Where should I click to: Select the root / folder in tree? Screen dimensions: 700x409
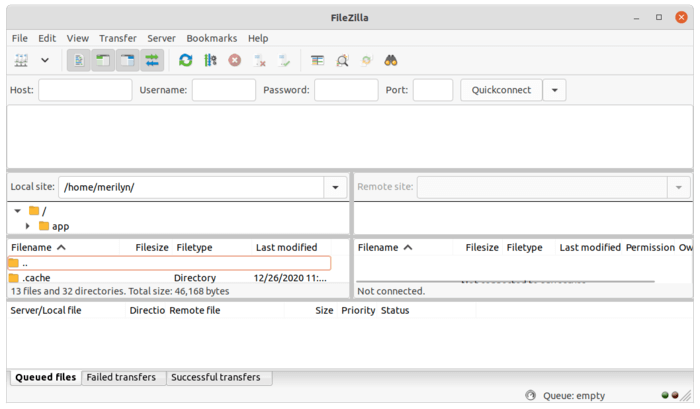coord(38,211)
